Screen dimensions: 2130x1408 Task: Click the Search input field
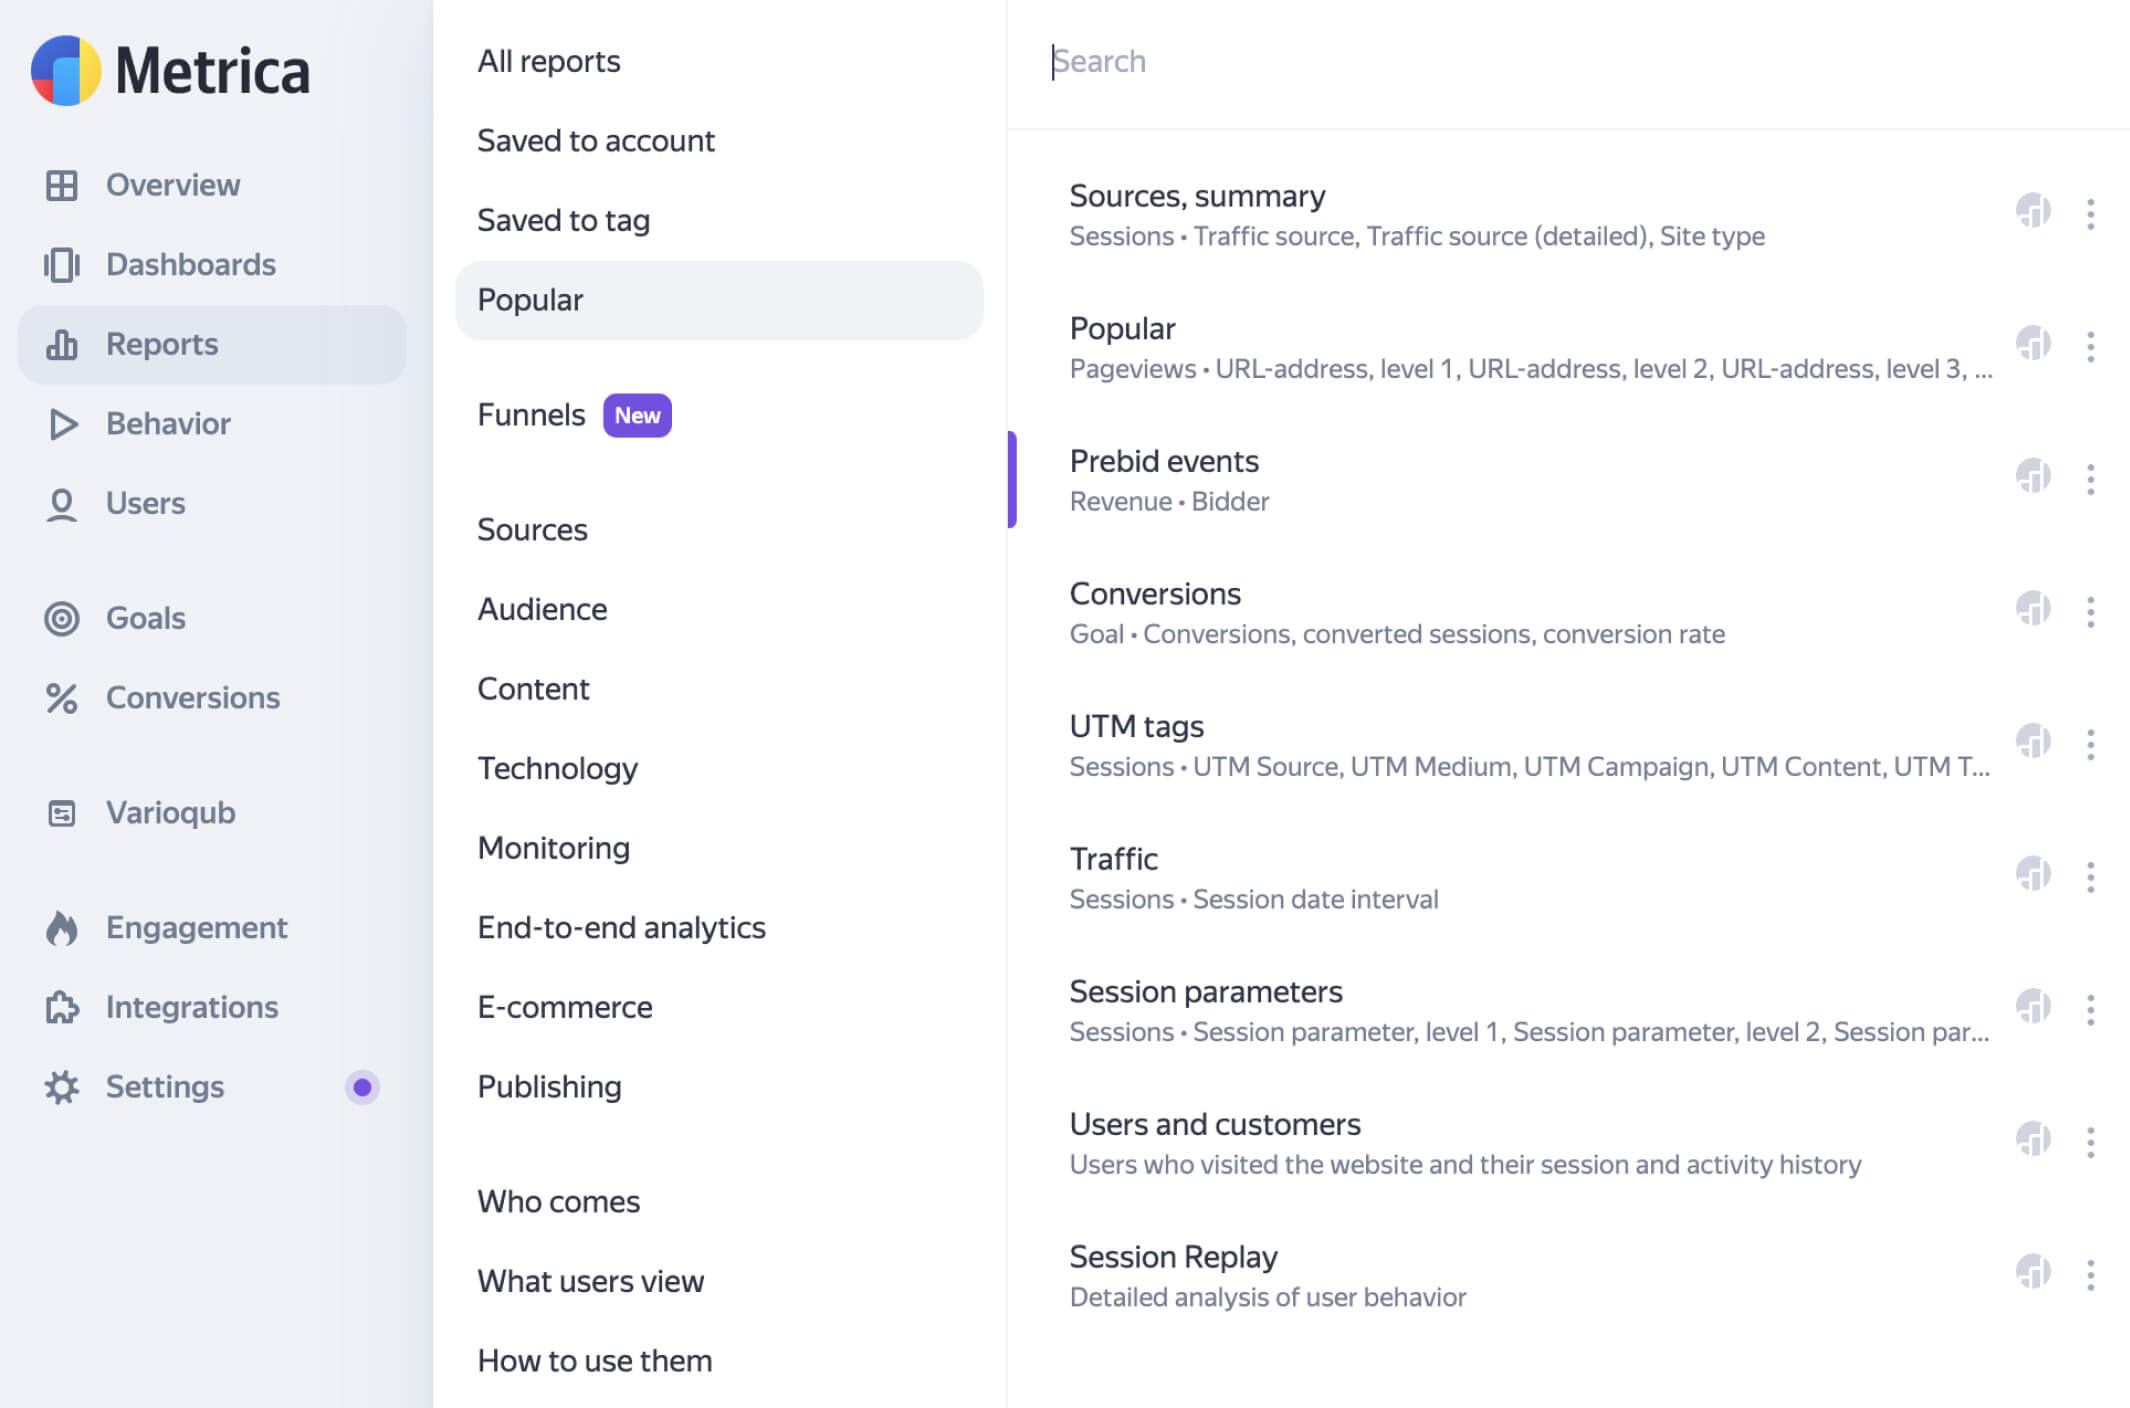[x=1500, y=62]
